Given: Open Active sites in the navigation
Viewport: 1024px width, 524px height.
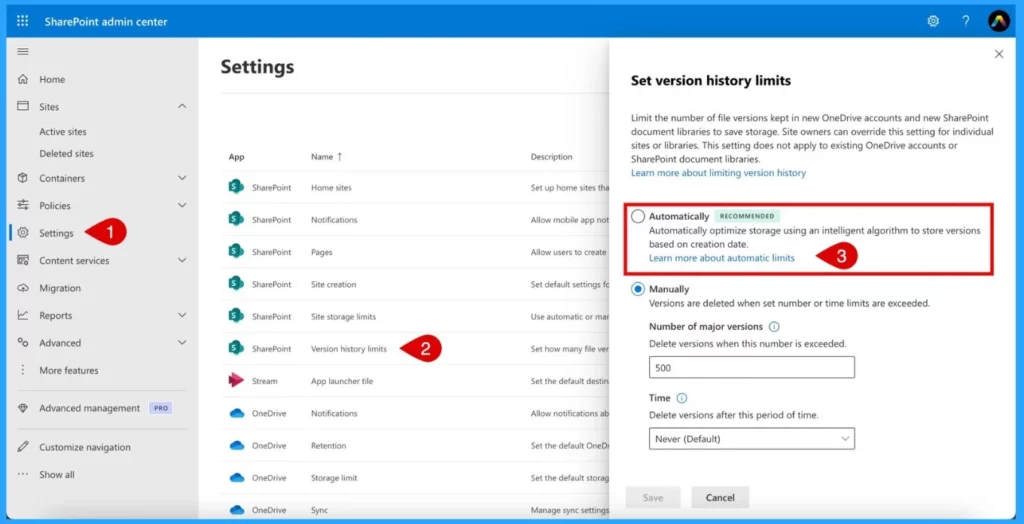Looking at the screenshot, I should (63, 131).
